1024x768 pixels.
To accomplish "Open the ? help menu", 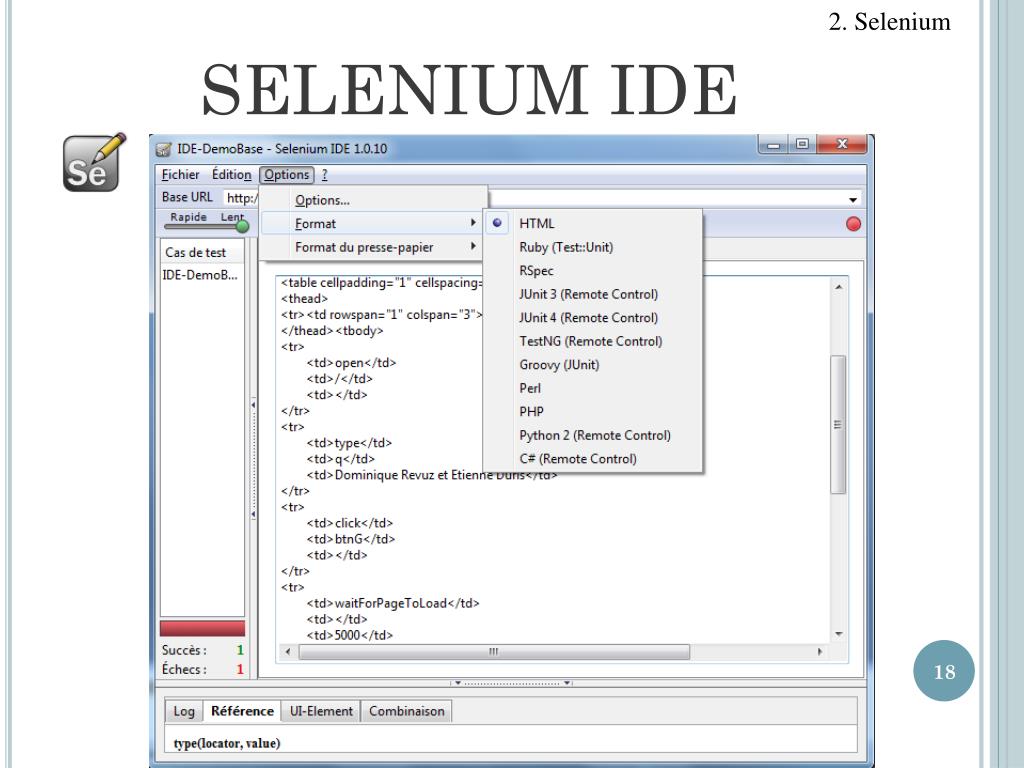I will pos(325,174).
